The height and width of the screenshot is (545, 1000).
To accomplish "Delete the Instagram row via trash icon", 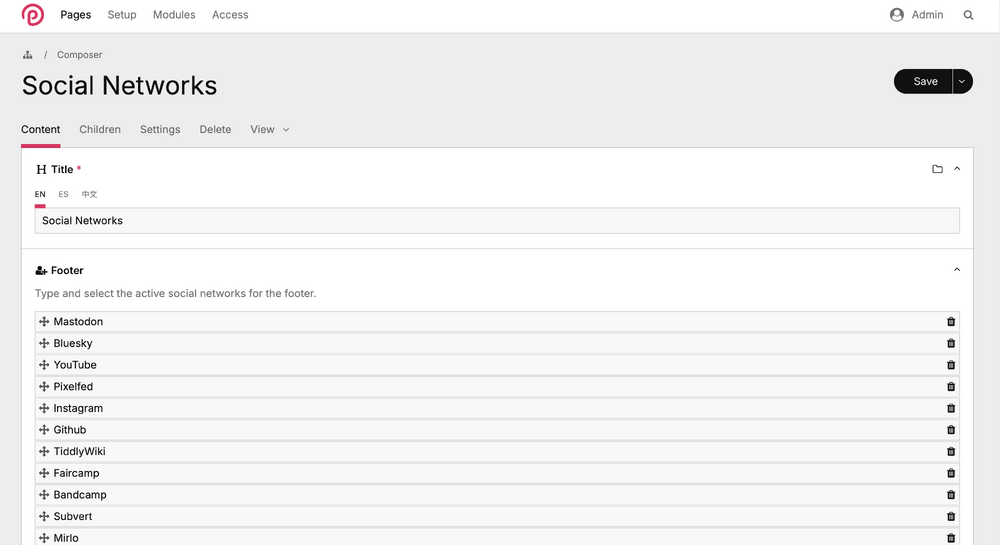I will (x=951, y=409).
